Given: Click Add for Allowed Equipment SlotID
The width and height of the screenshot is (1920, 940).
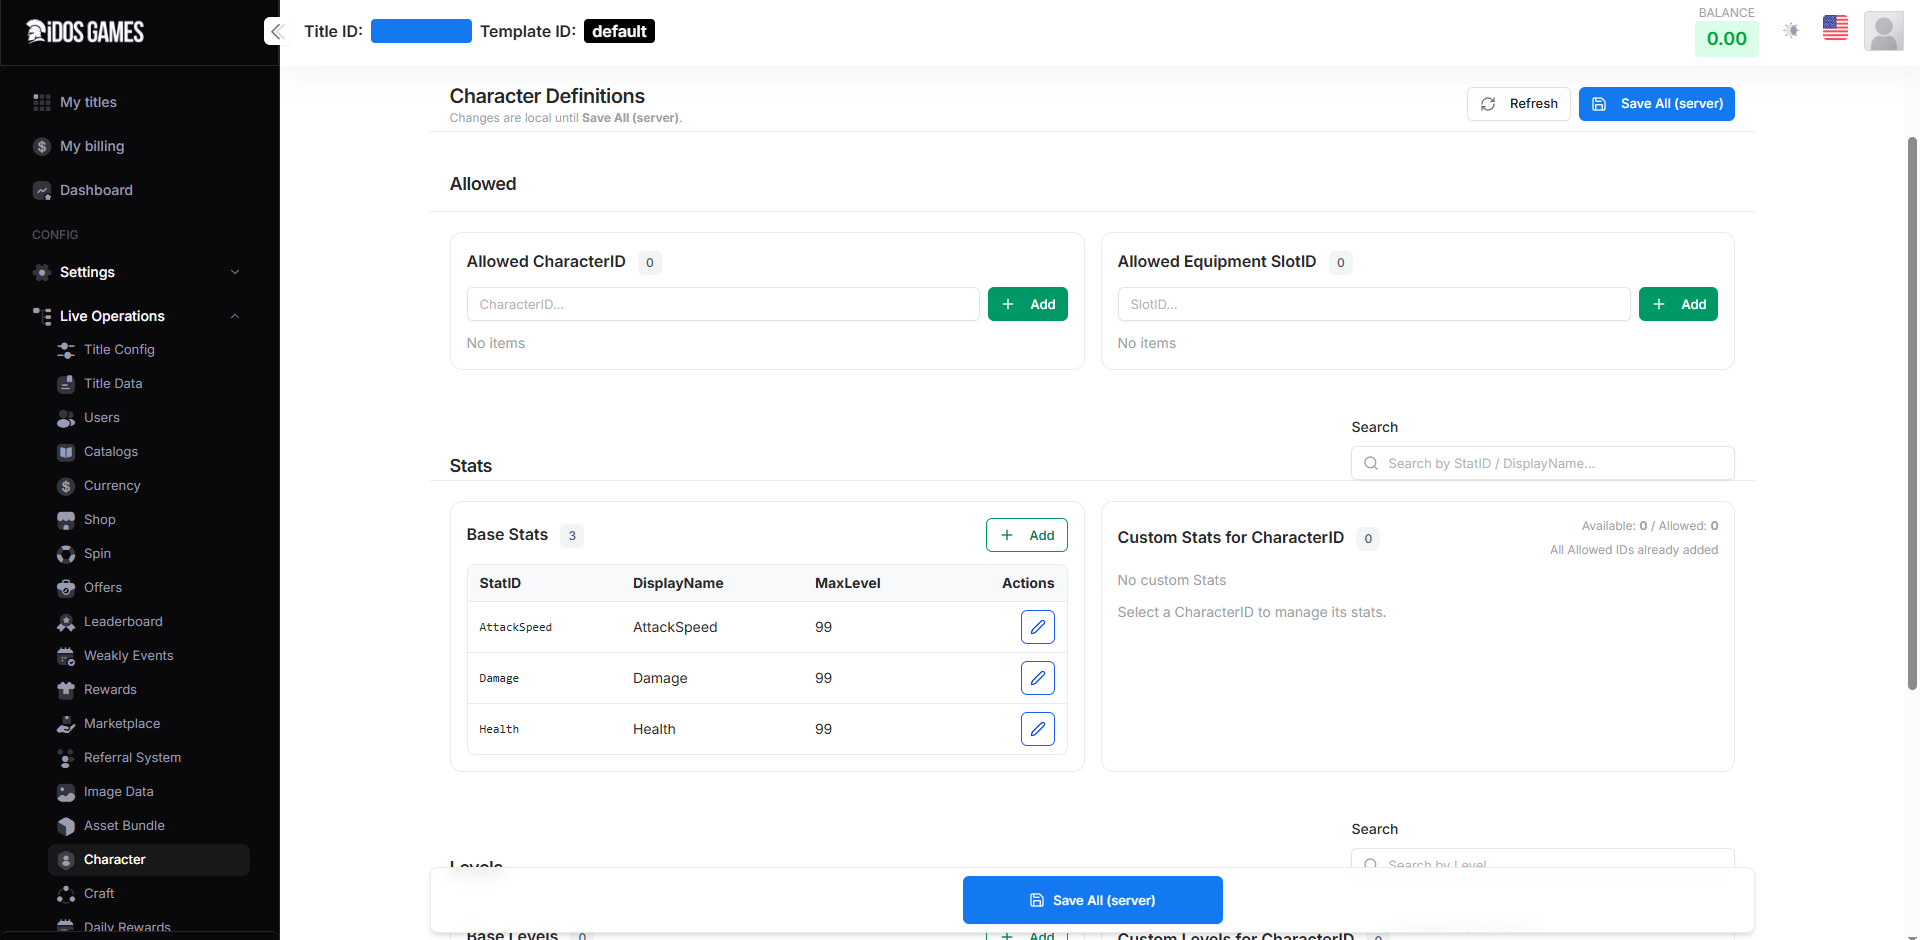Looking at the screenshot, I should (1677, 304).
